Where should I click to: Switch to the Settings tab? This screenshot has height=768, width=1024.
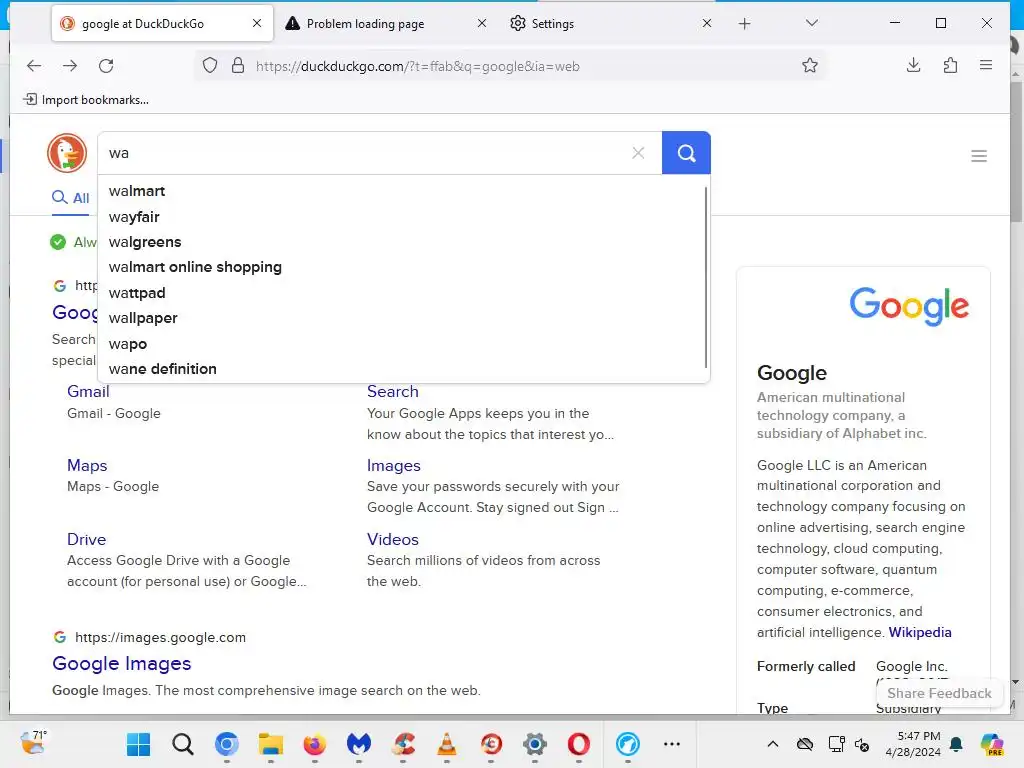552,24
